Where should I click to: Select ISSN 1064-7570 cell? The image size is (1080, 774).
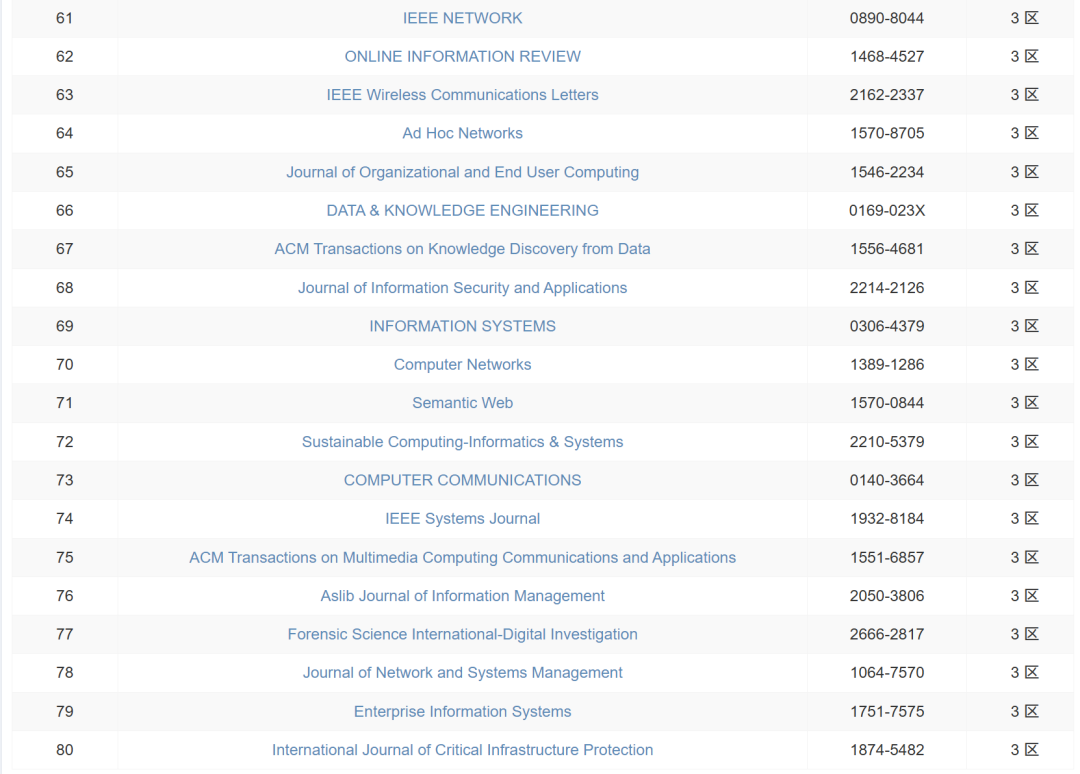(x=886, y=673)
